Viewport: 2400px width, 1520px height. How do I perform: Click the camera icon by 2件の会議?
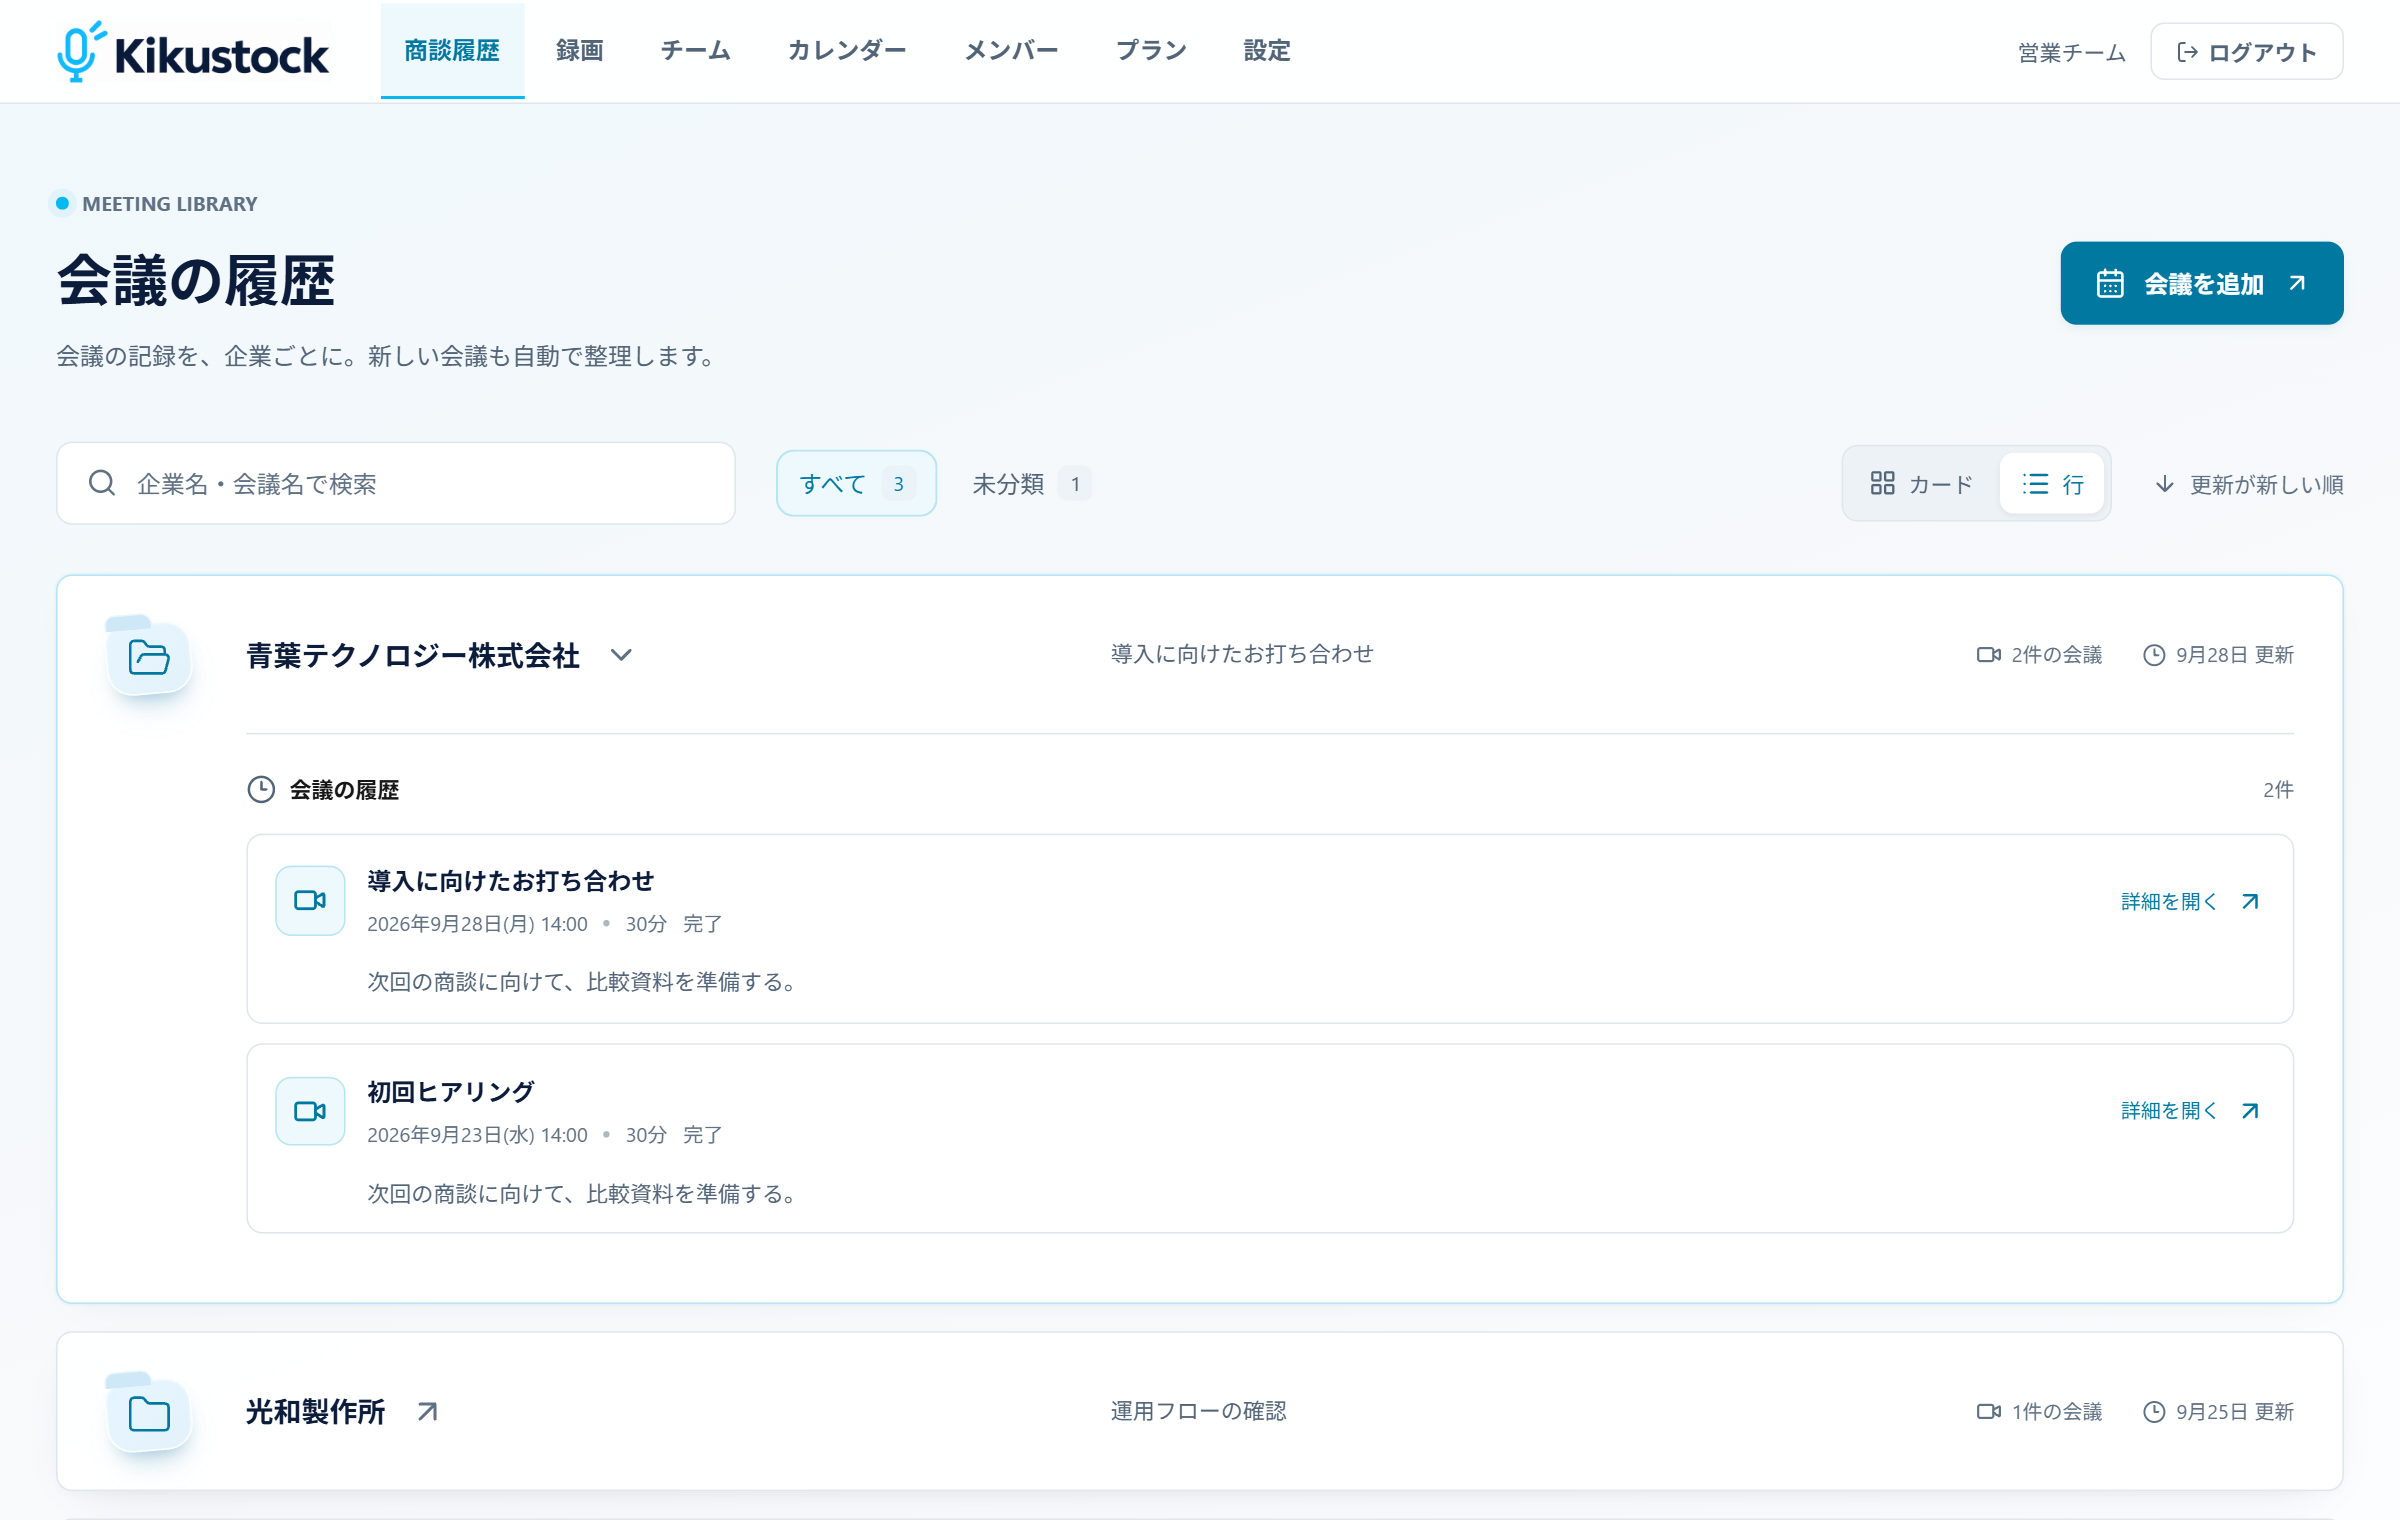(1988, 654)
